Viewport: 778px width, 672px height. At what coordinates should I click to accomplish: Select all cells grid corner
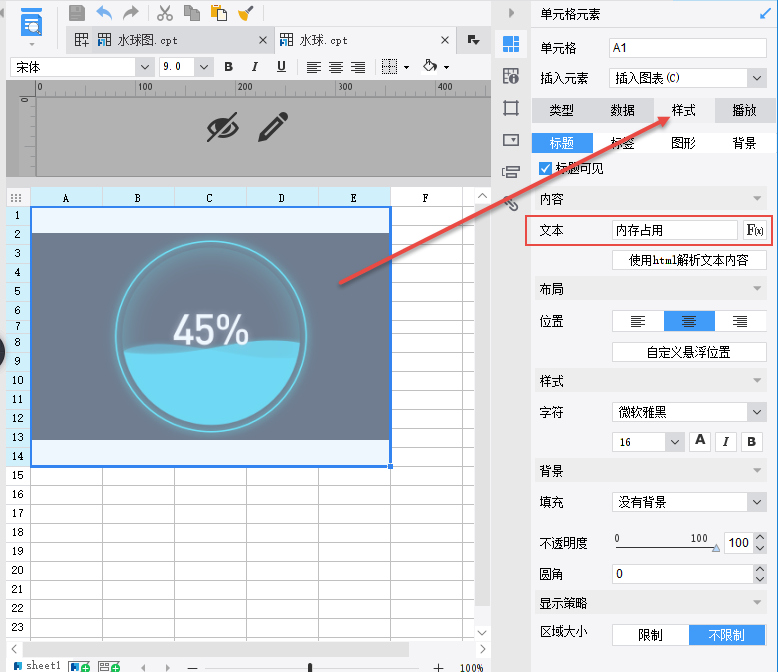pos(16,198)
